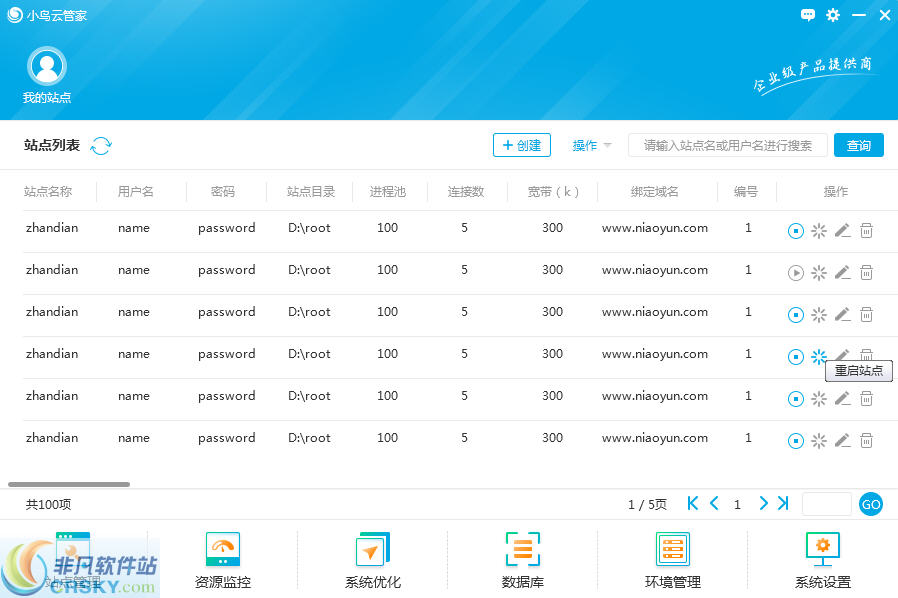Delete the last zhandian site via trash icon

[x=866, y=439]
